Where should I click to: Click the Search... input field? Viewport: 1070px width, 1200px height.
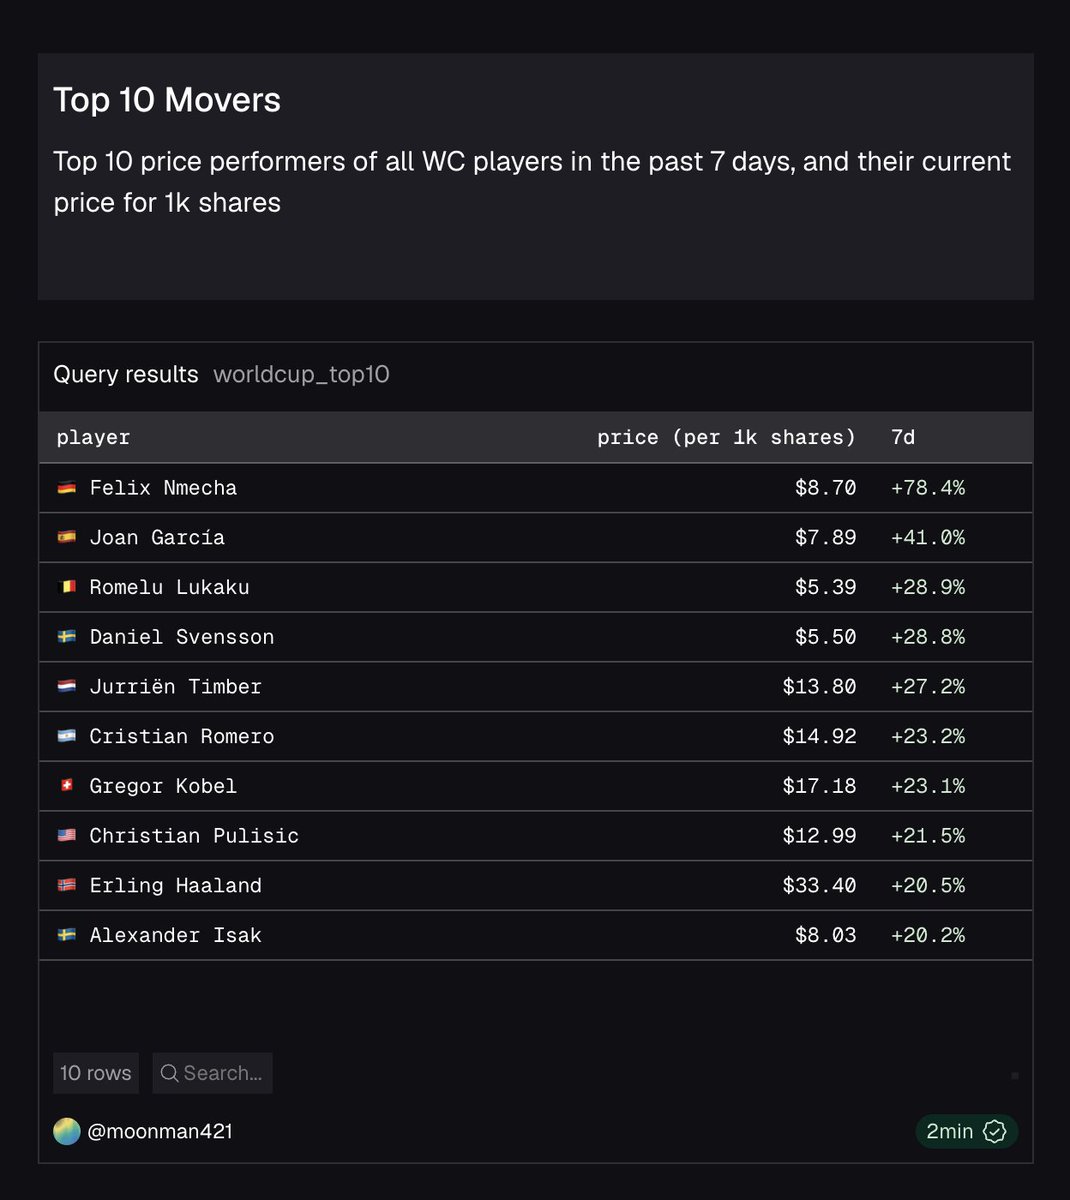(x=213, y=1073)
